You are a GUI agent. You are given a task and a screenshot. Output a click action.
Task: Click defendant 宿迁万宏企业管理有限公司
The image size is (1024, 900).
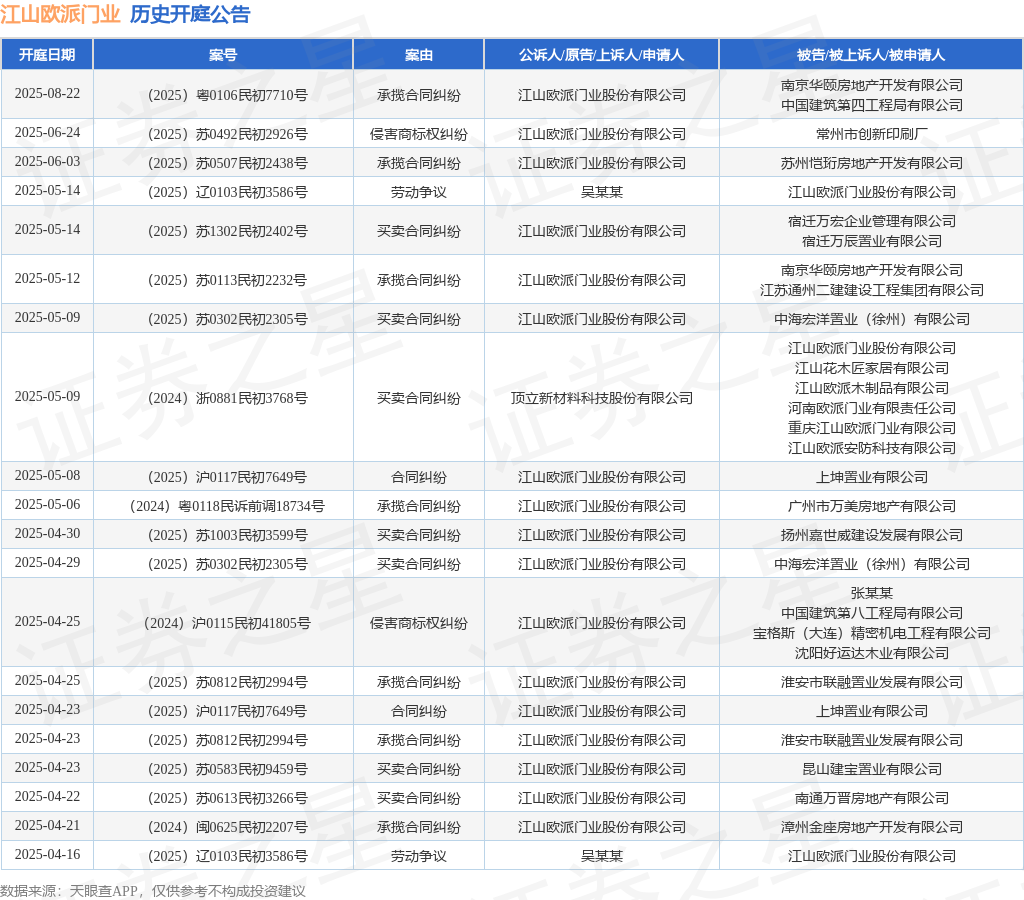click(872, 221)
